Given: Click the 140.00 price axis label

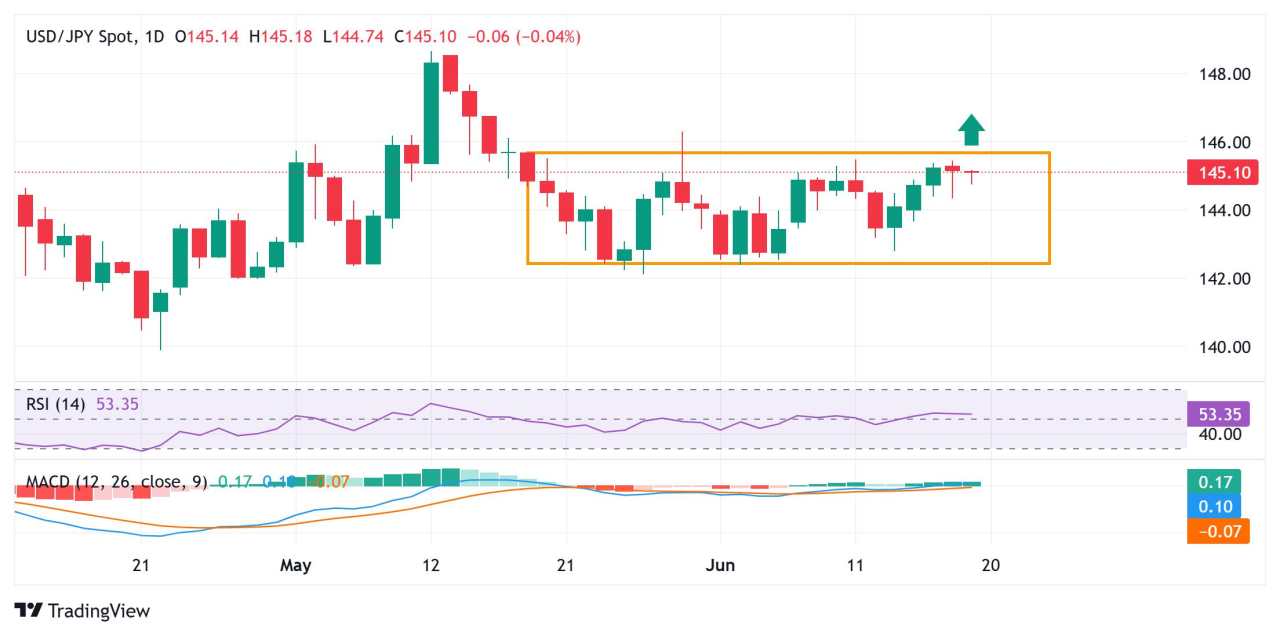Looking at the screenshot, I should [x=1223, y=347].
